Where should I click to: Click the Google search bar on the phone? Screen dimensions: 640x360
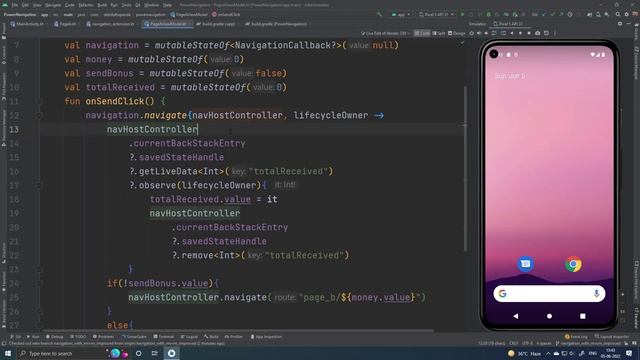tap(549, 293)
